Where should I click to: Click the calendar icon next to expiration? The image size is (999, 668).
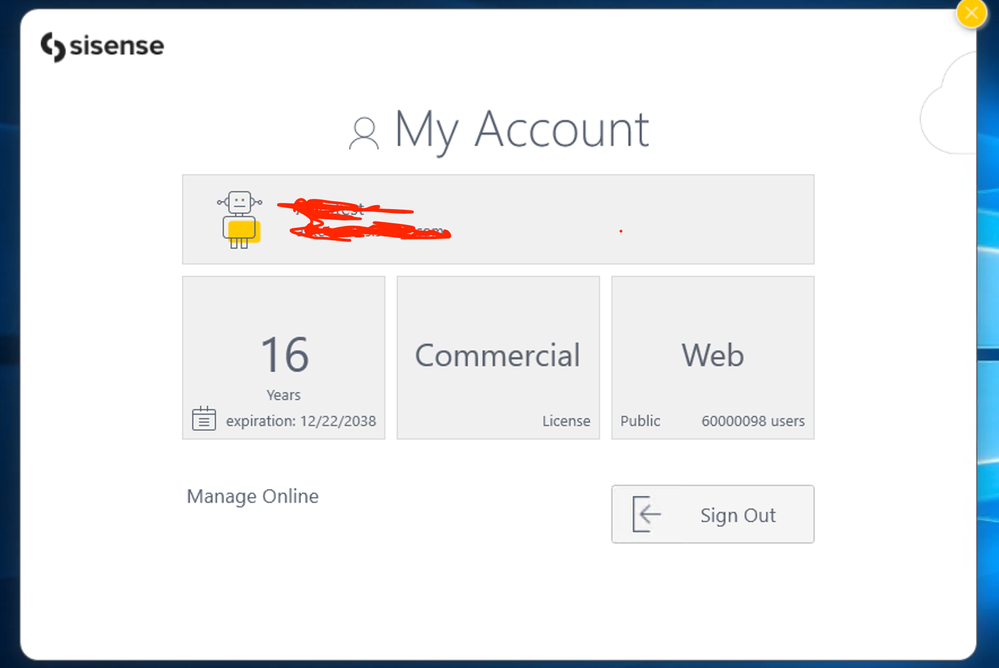204,419
